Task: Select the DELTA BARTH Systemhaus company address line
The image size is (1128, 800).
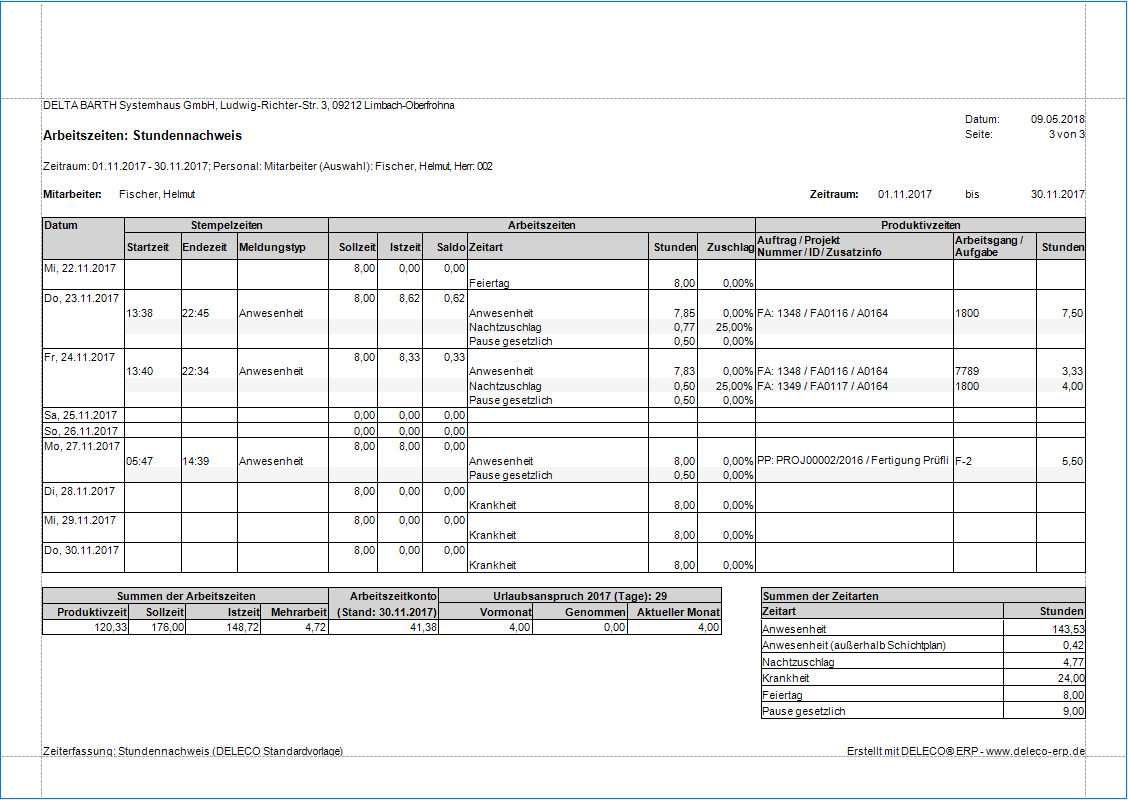Action: click(248, 105)
